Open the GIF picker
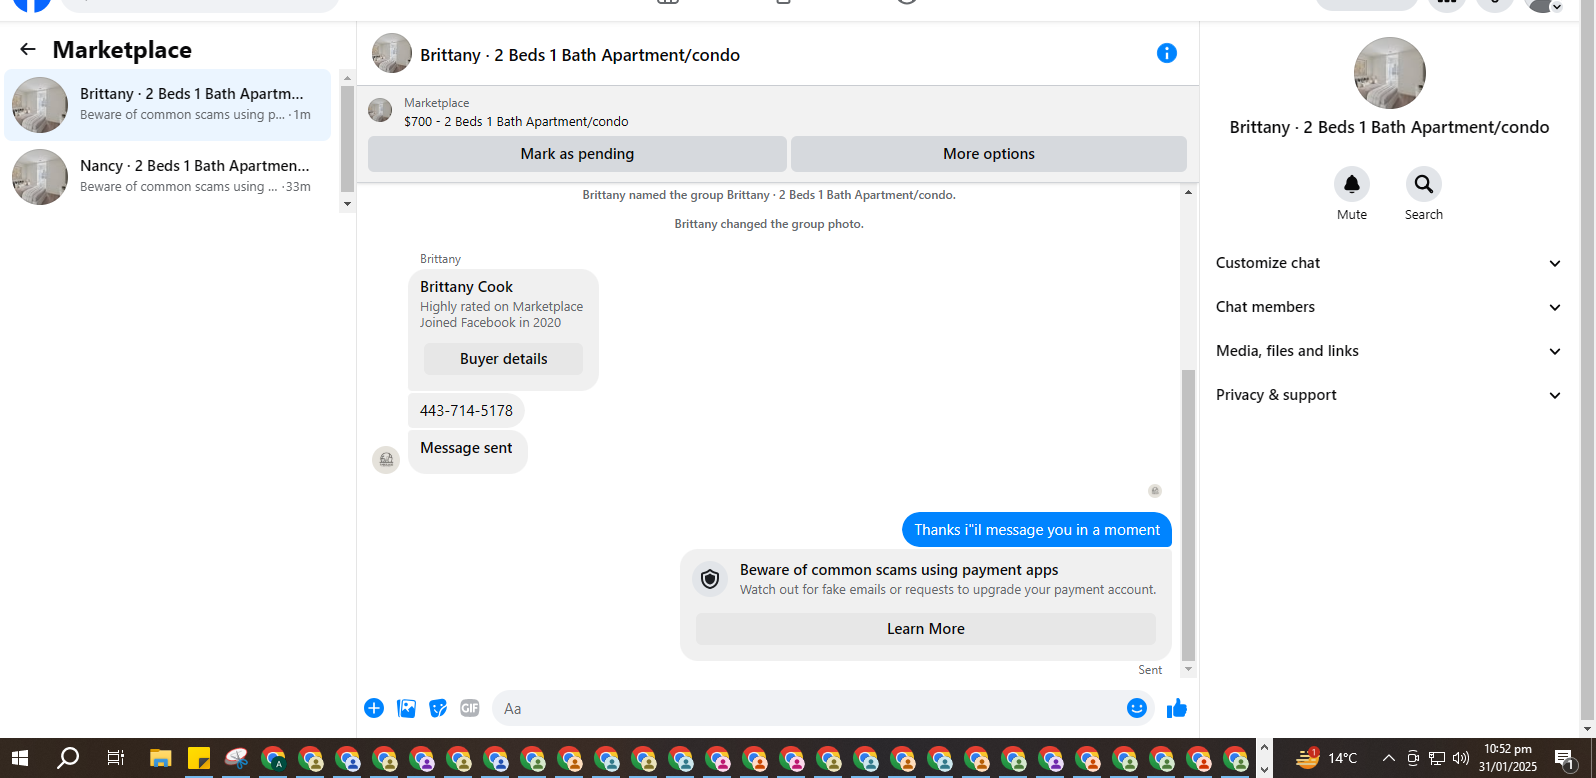Viewport: 1596px width, 778px height. [470, 708]
